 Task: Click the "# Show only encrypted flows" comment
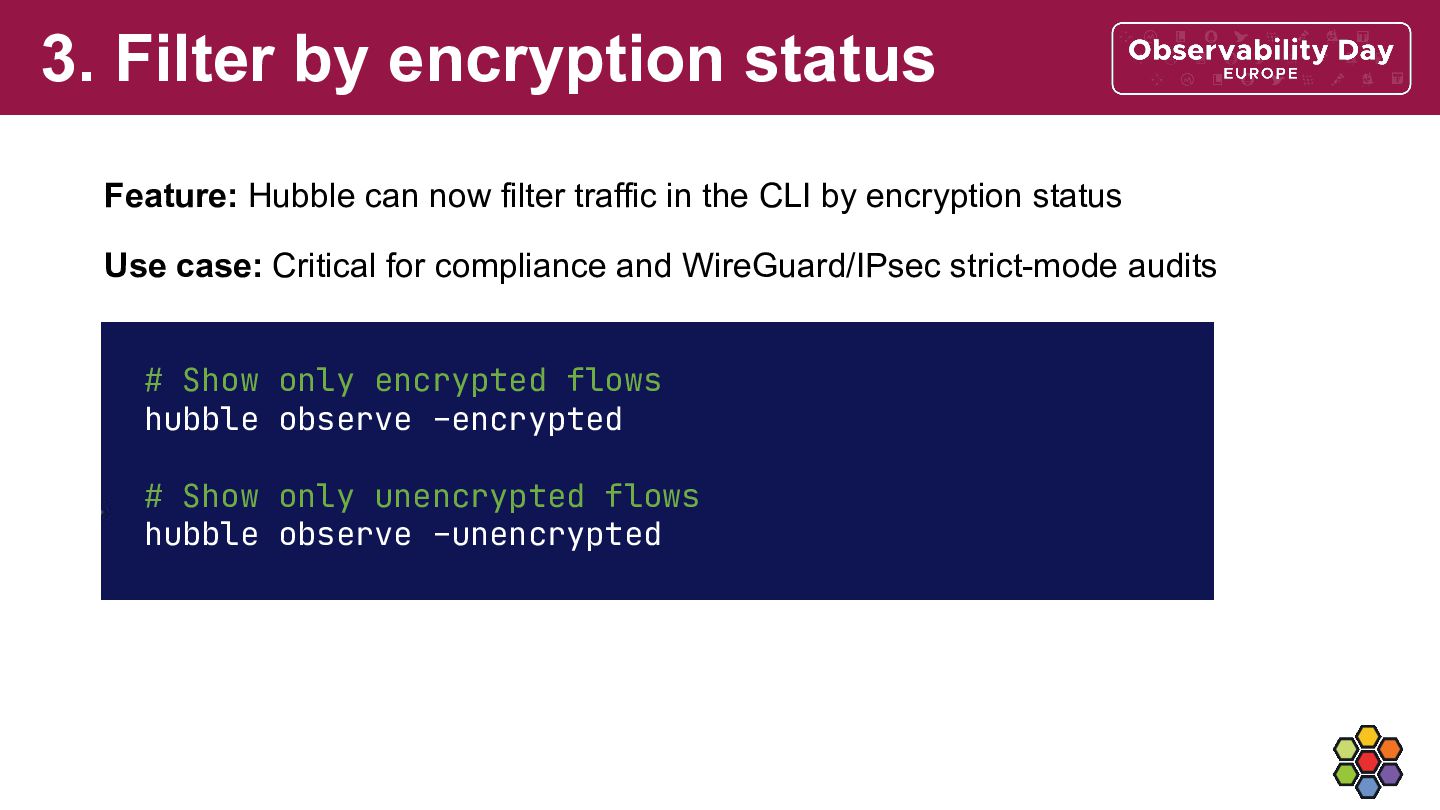point(403,380)
